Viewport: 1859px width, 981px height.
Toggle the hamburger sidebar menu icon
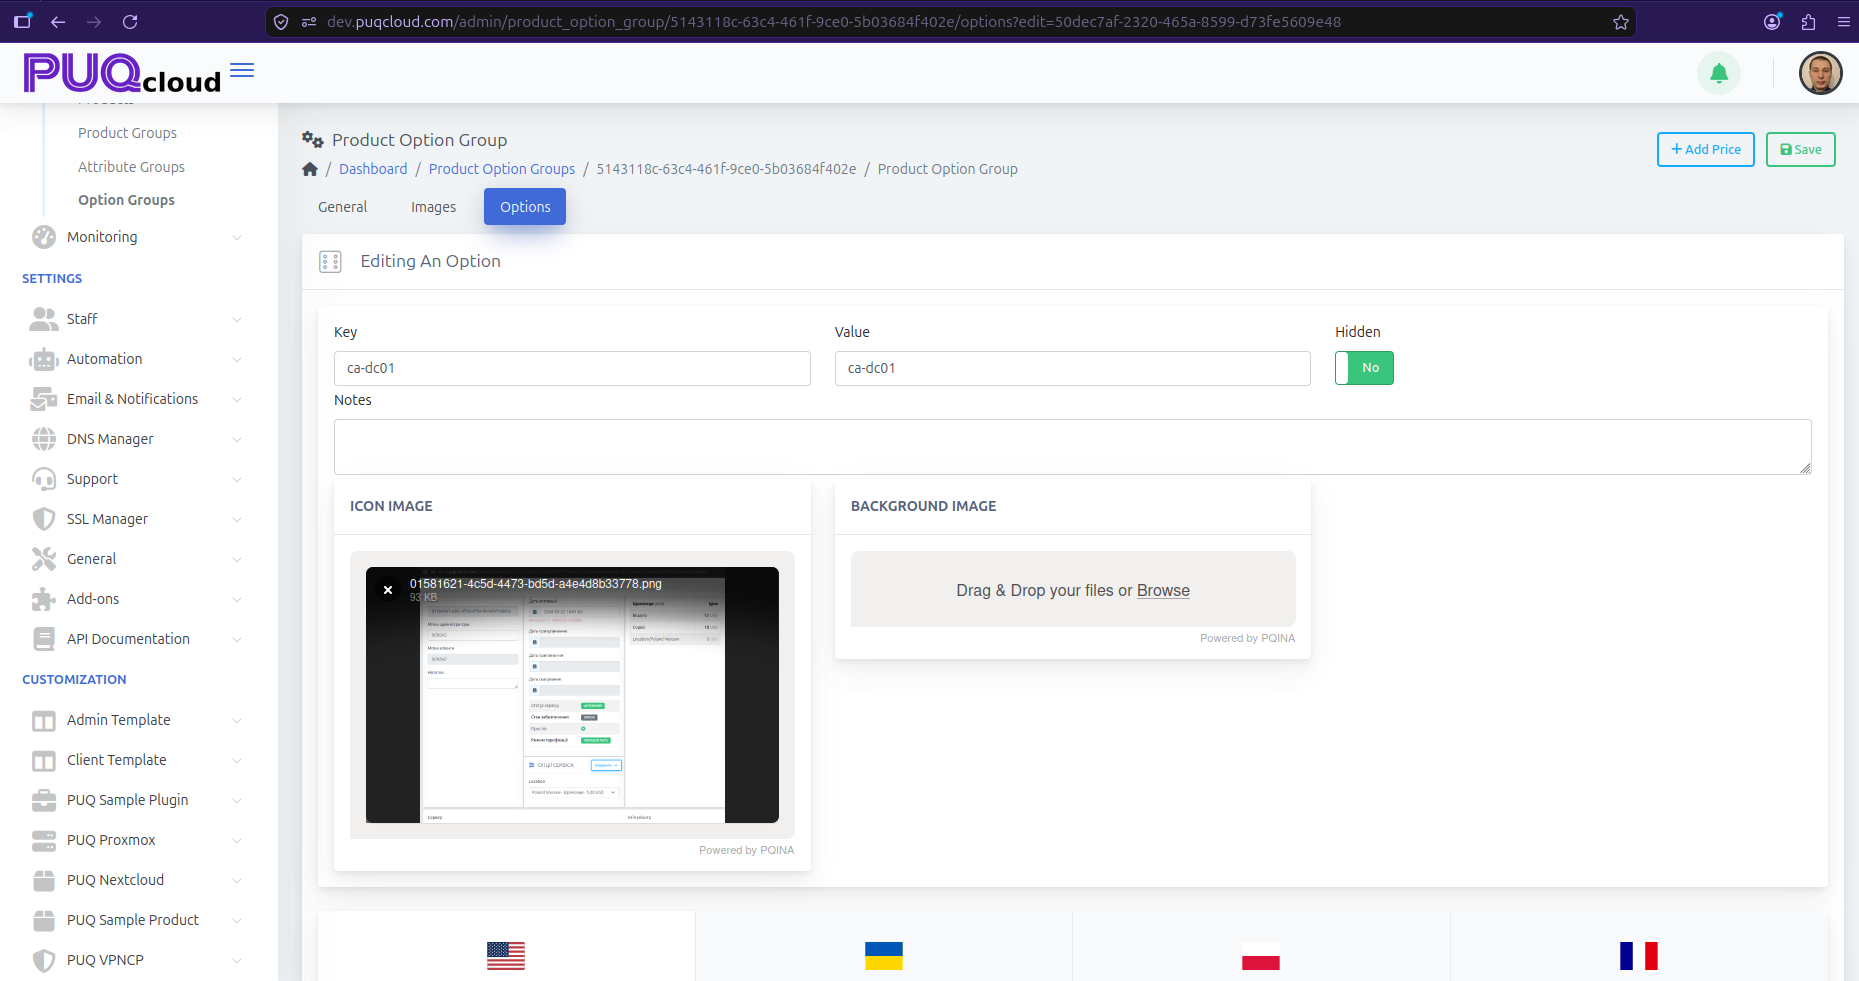pos(242,70)
